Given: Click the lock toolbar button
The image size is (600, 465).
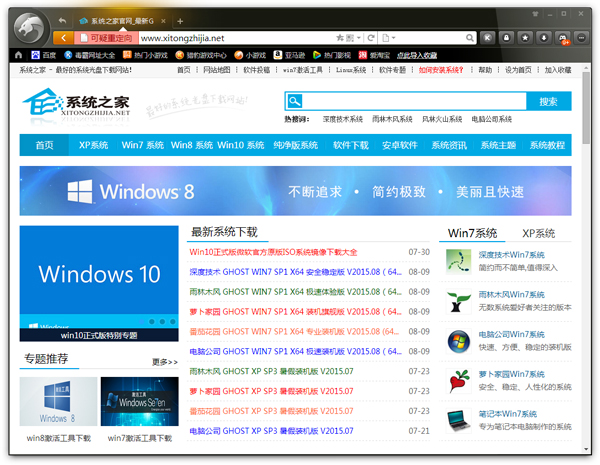Looking at the screenshot, I should click(x=506, y=38).
